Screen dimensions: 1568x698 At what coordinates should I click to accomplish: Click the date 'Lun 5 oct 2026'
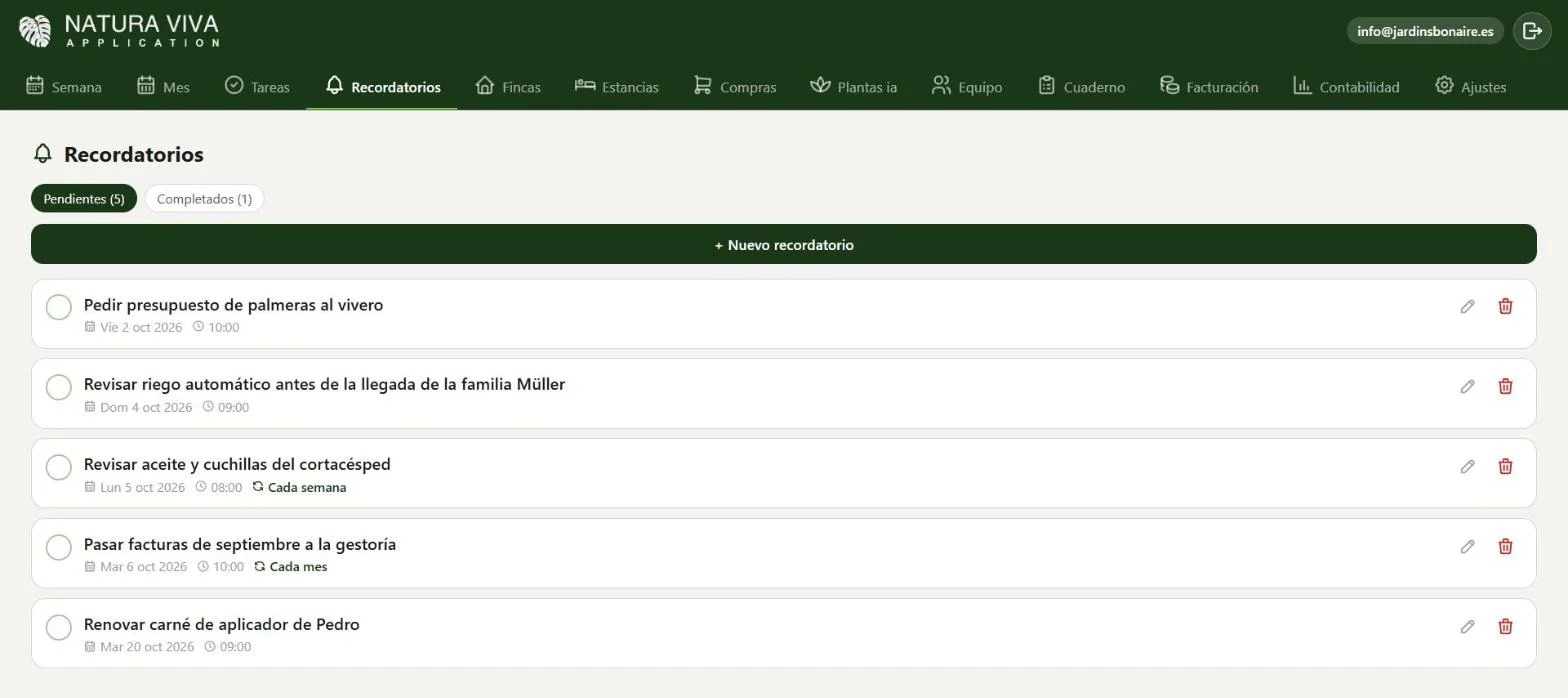click(142, 487)
